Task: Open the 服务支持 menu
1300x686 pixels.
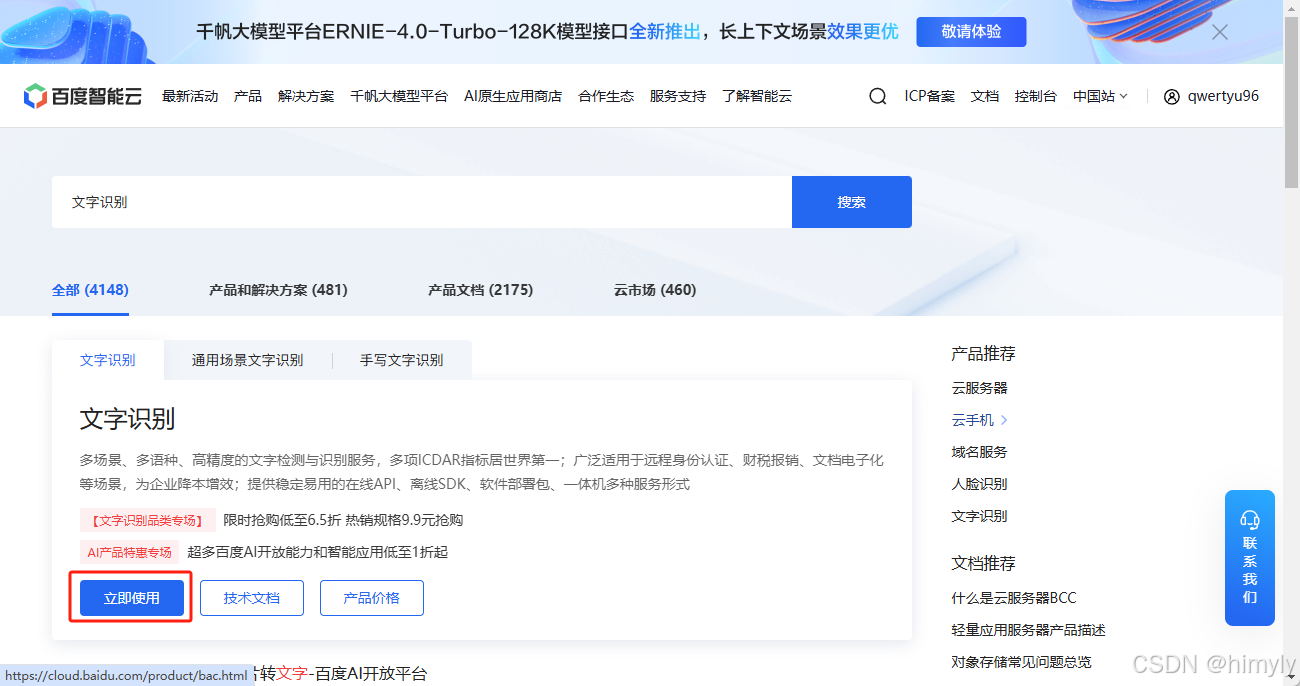Action: [x=678, y=96]
